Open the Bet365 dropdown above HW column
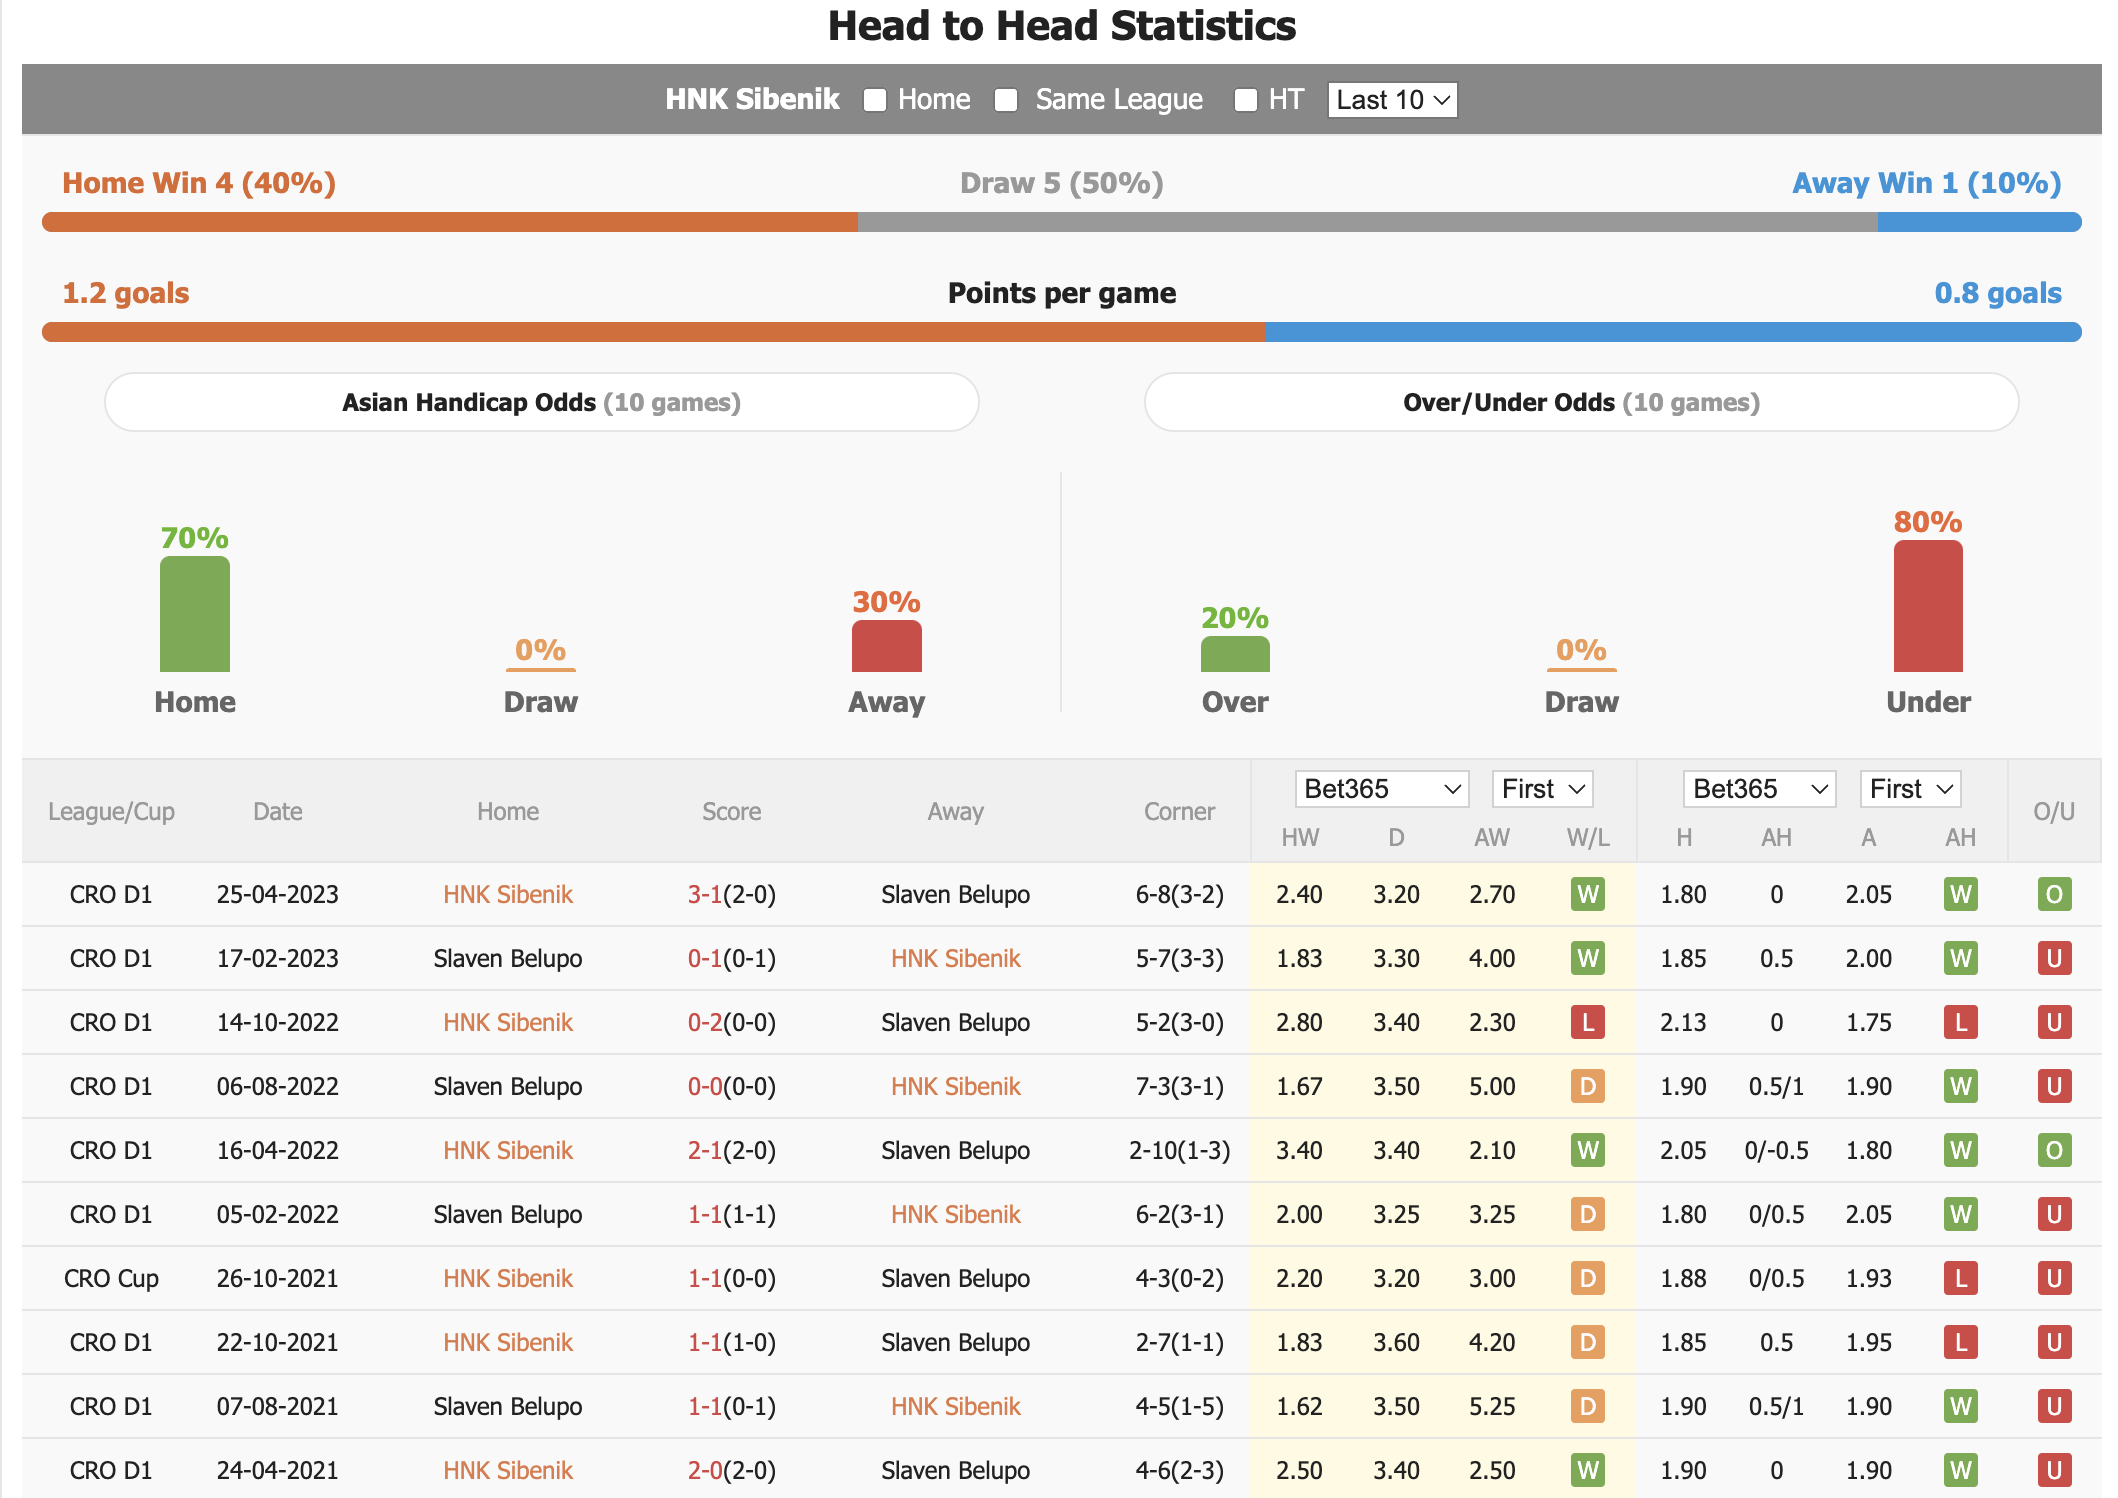This screenshot has width=2118, height=1498. [1381, 789]
